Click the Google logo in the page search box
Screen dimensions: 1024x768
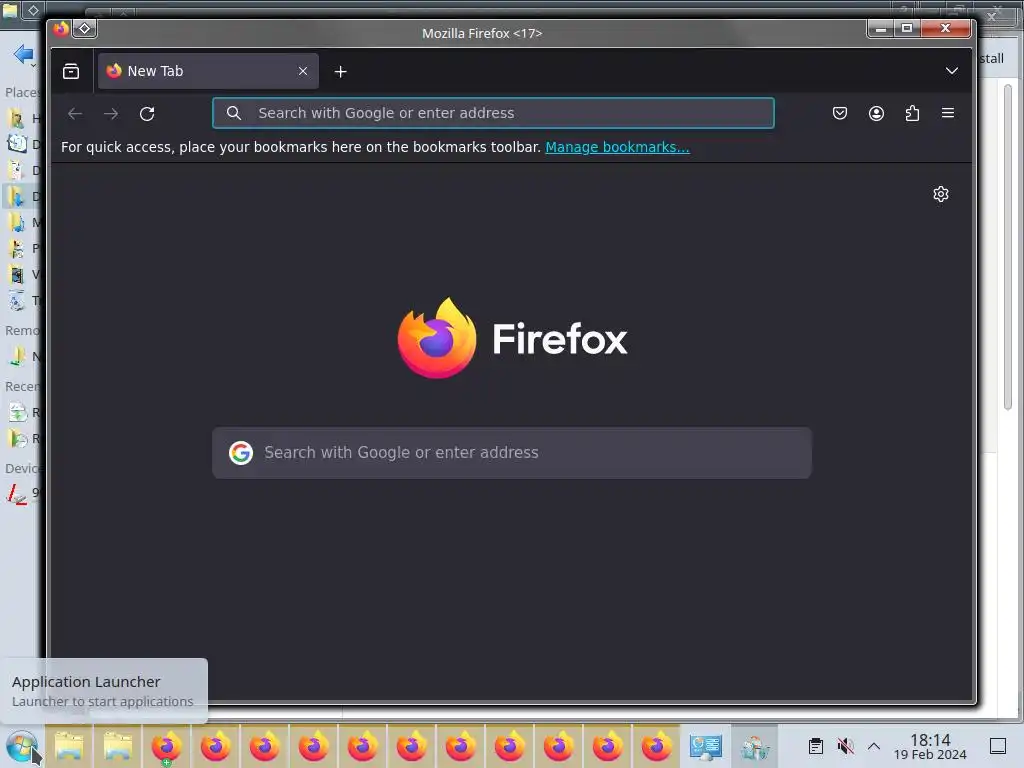coord(241,453)
